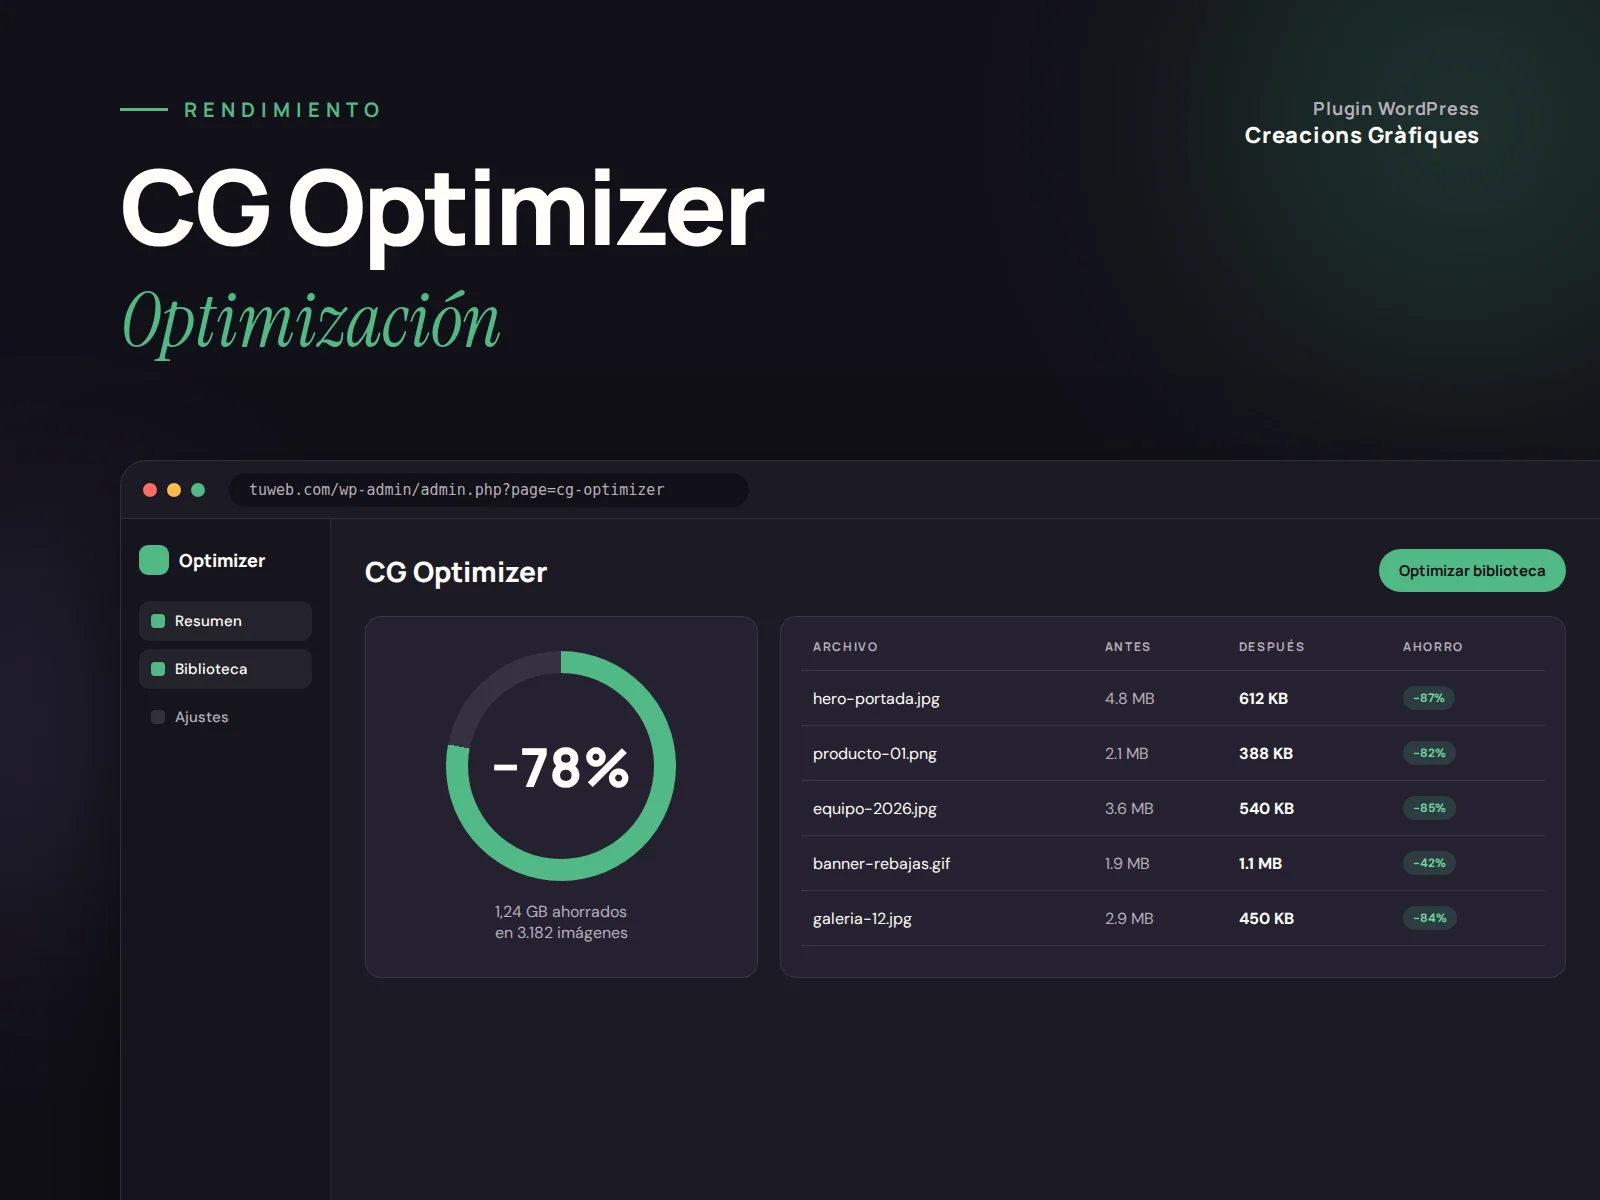Click the 3.6 MB before-size value
This screenshot has width=1600, height=1200.
click(1129, 809)
